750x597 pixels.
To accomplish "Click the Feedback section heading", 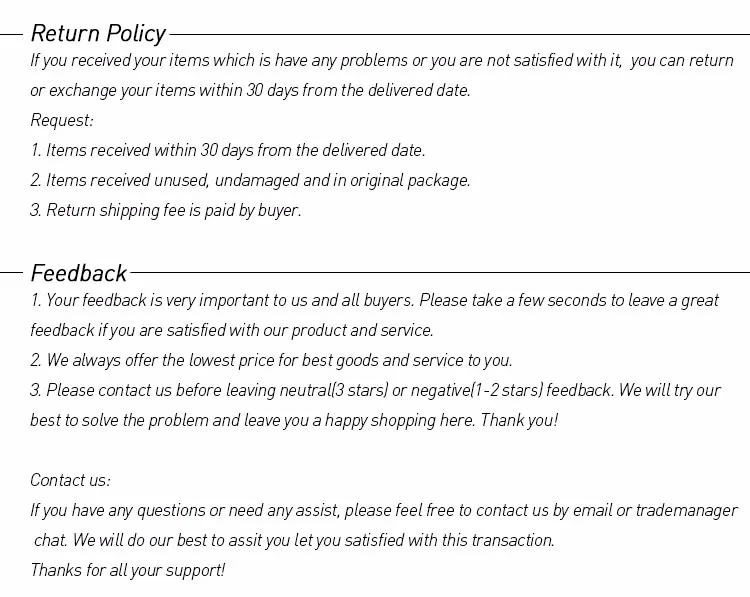I will 78,274.
